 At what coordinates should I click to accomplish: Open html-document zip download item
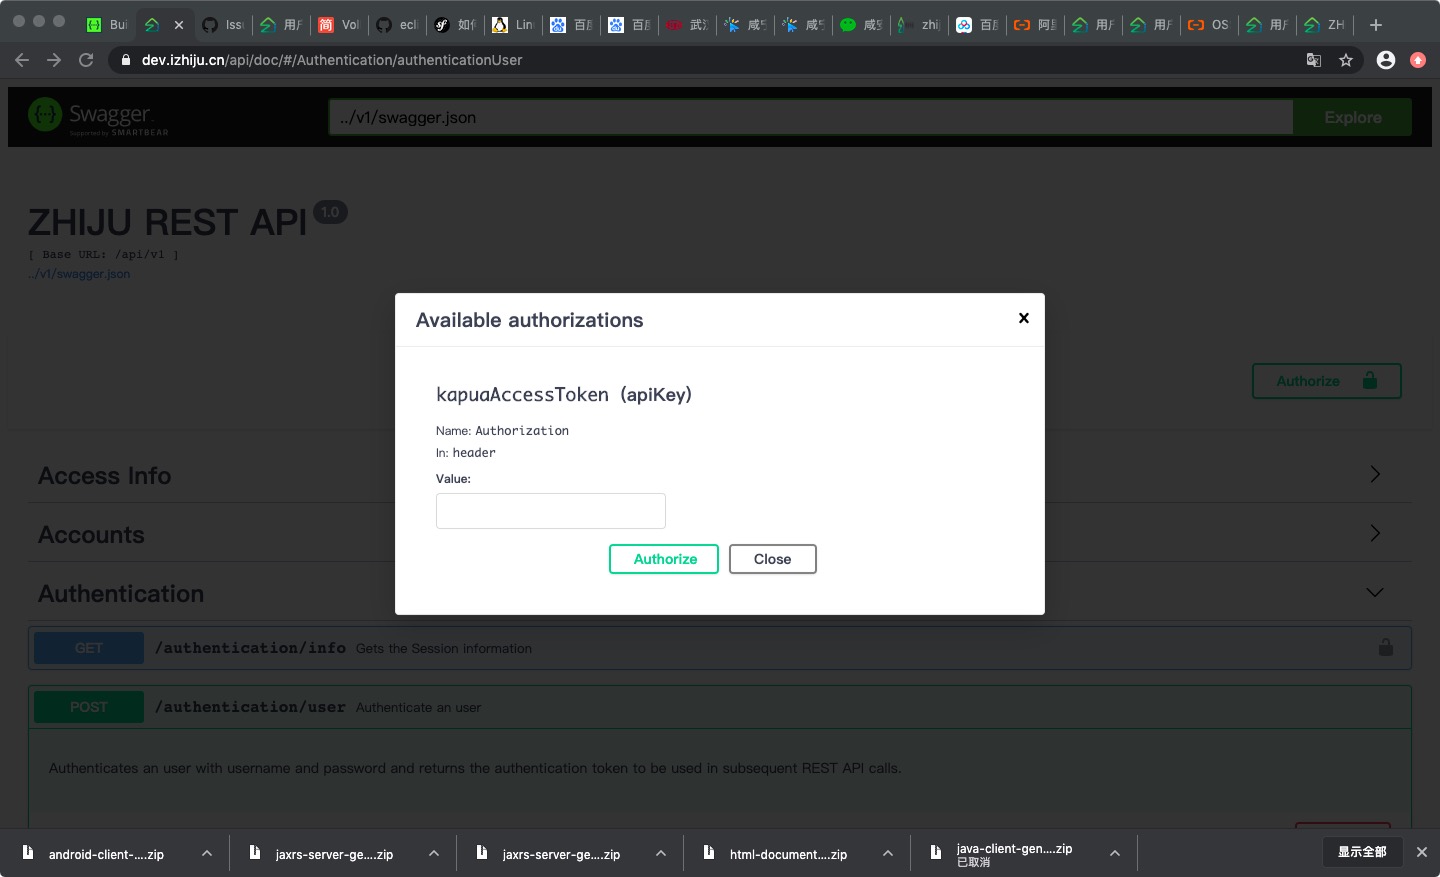click(788, 854)
